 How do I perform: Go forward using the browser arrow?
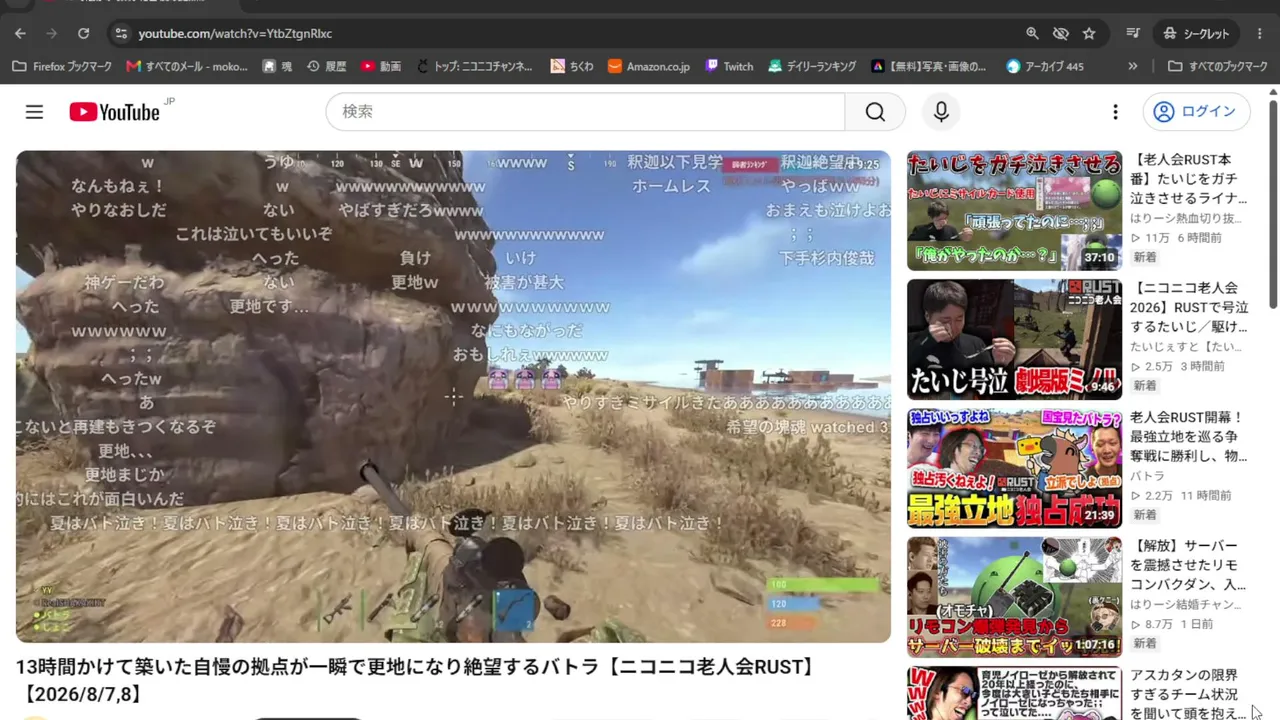pos(52,33)
